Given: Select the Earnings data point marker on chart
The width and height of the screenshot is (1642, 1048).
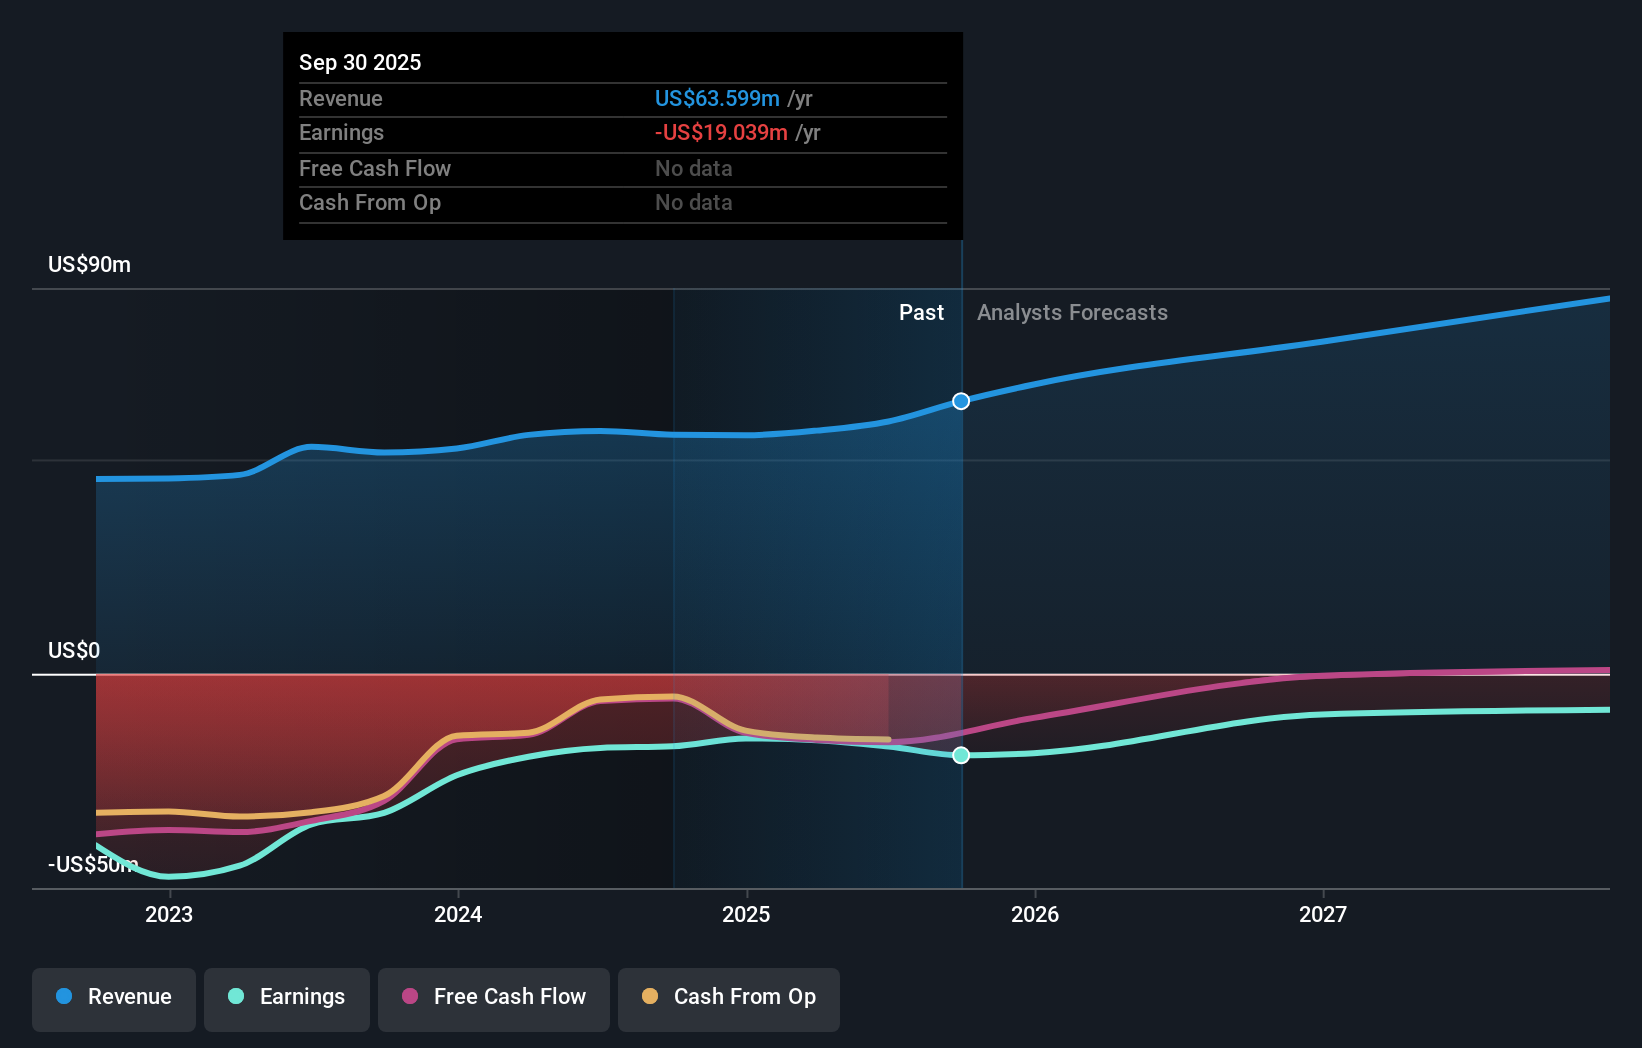Looking at the screenshot, I should [x=960, y=755].
